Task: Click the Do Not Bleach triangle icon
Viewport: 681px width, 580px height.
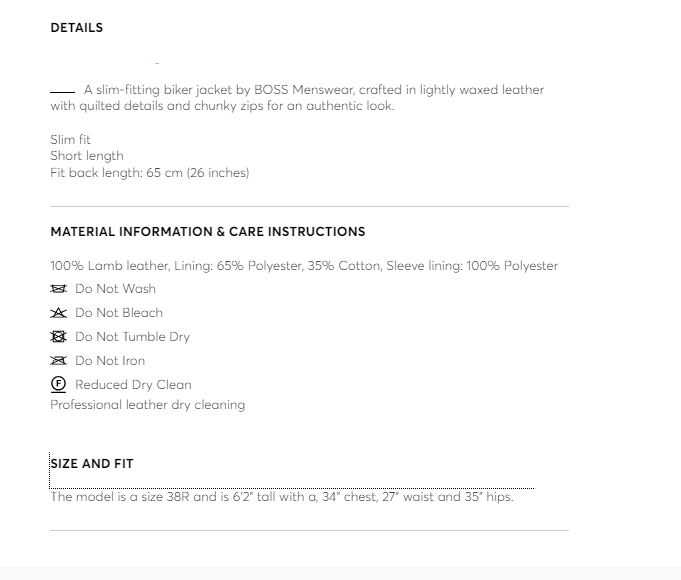Action: click(x=58, y=313)
